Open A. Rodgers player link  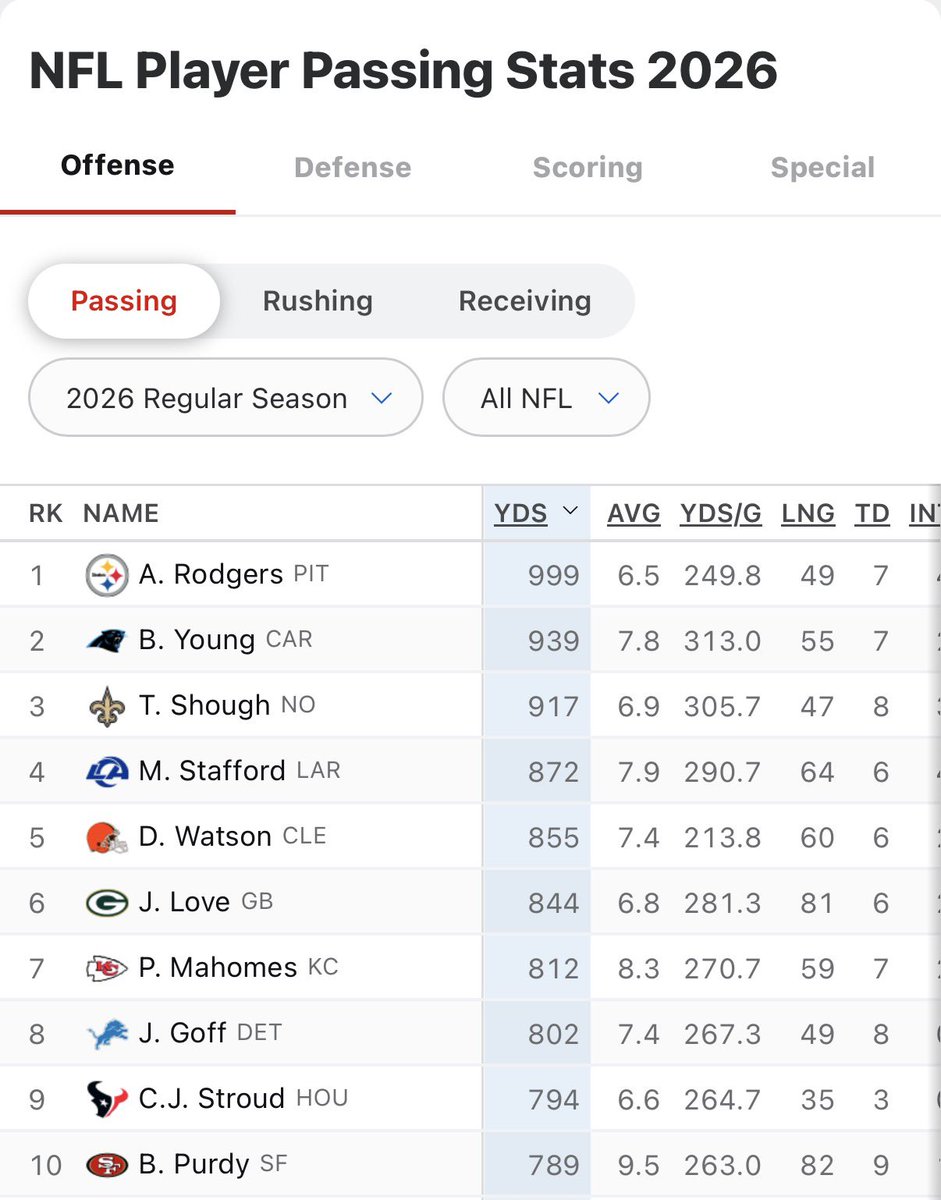[x=211, y=575]
